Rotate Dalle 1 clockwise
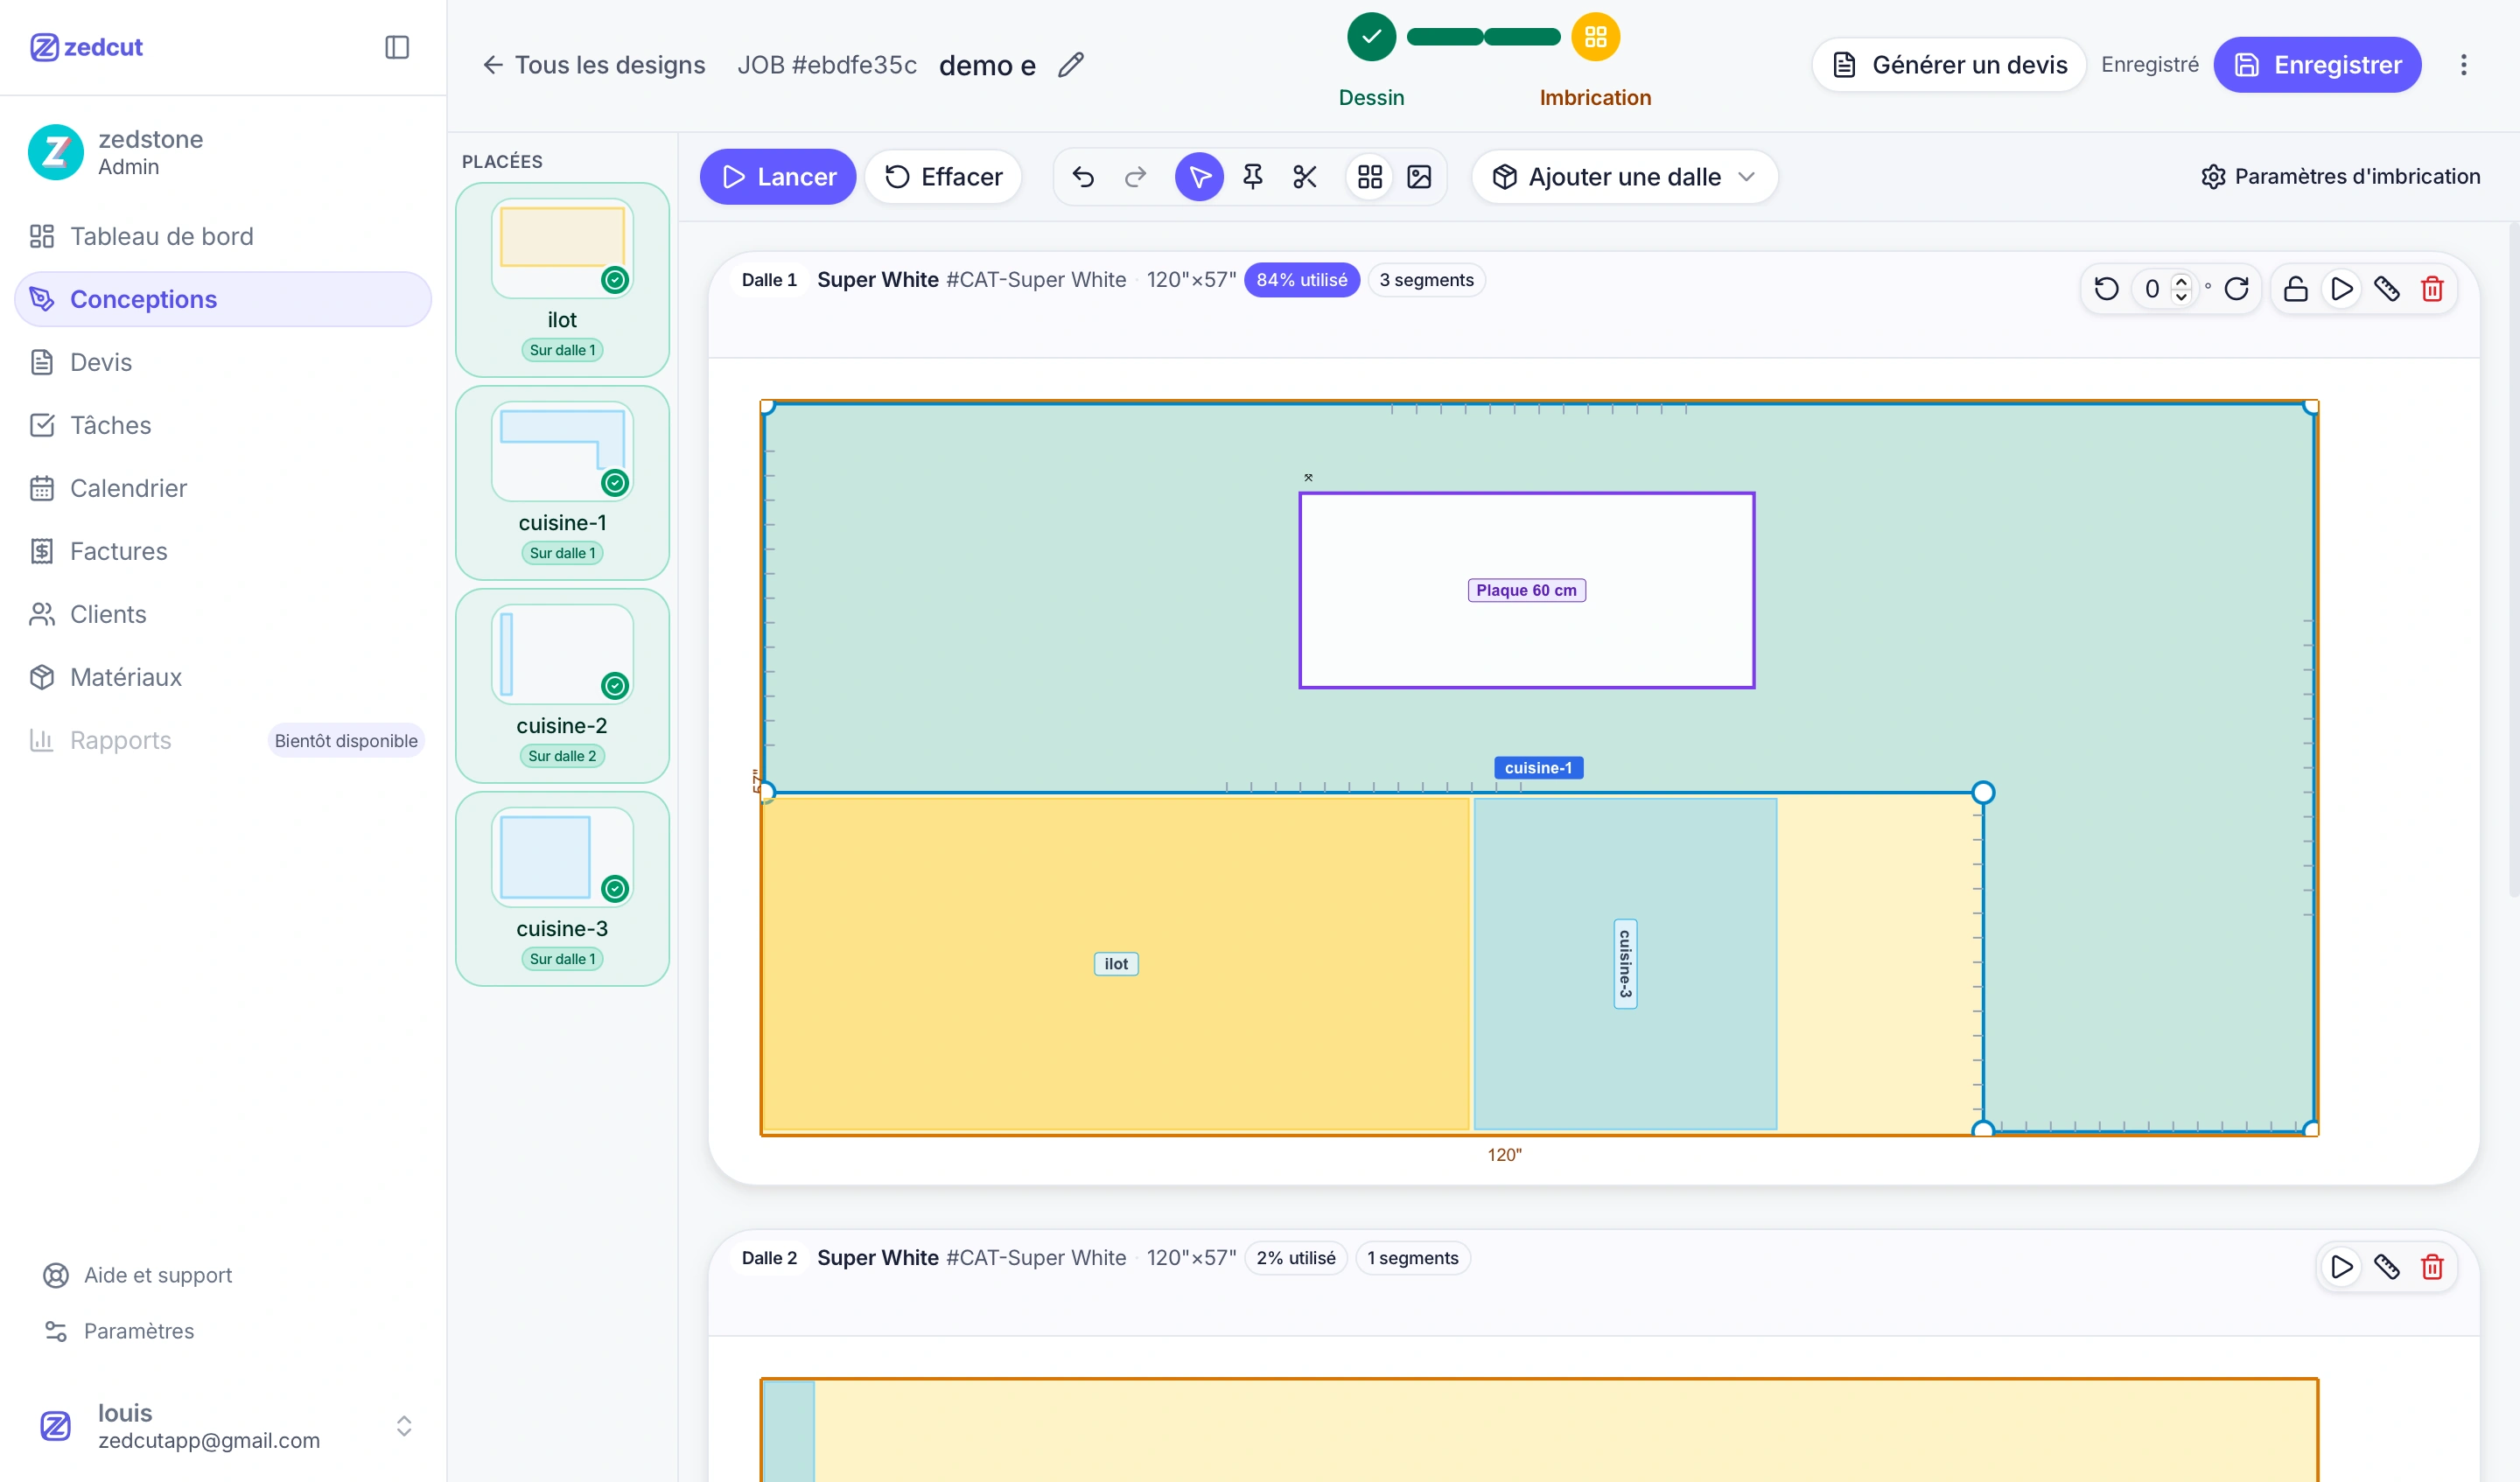The height and width of the screenshot is (1482, 2520). (2237, 289)
